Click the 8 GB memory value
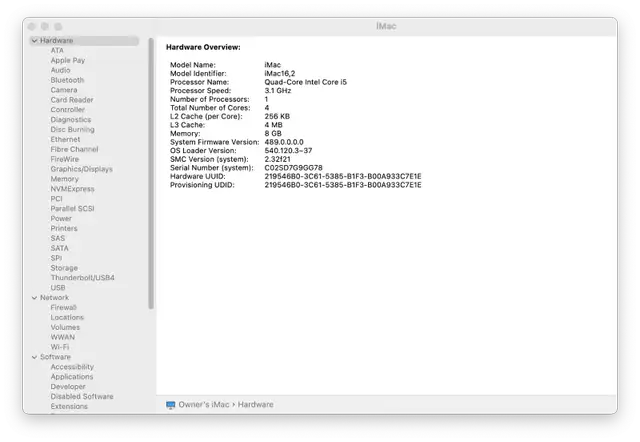Screen dimensions: 640x442 273,134
